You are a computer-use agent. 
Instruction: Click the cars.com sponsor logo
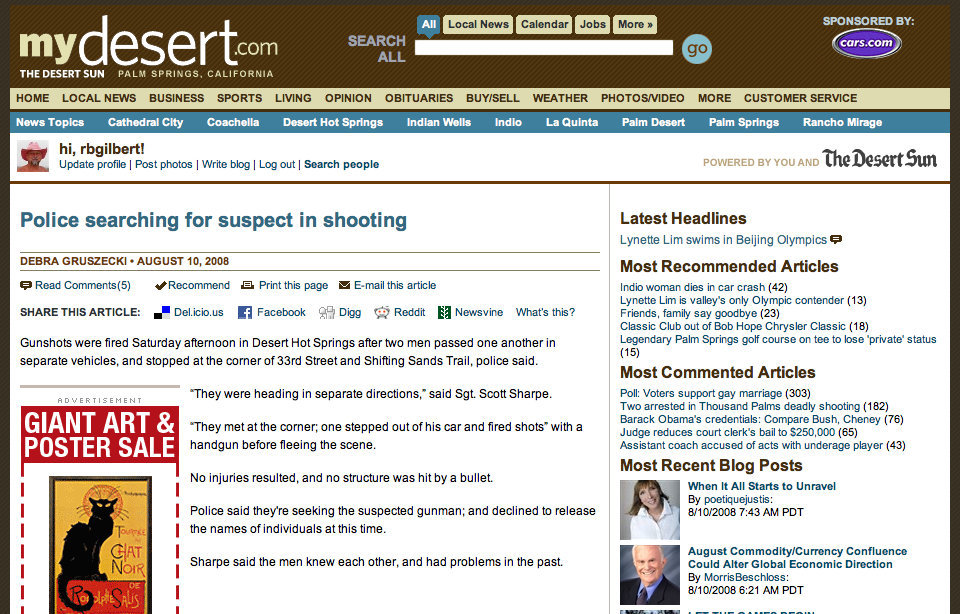click(866, 43)
